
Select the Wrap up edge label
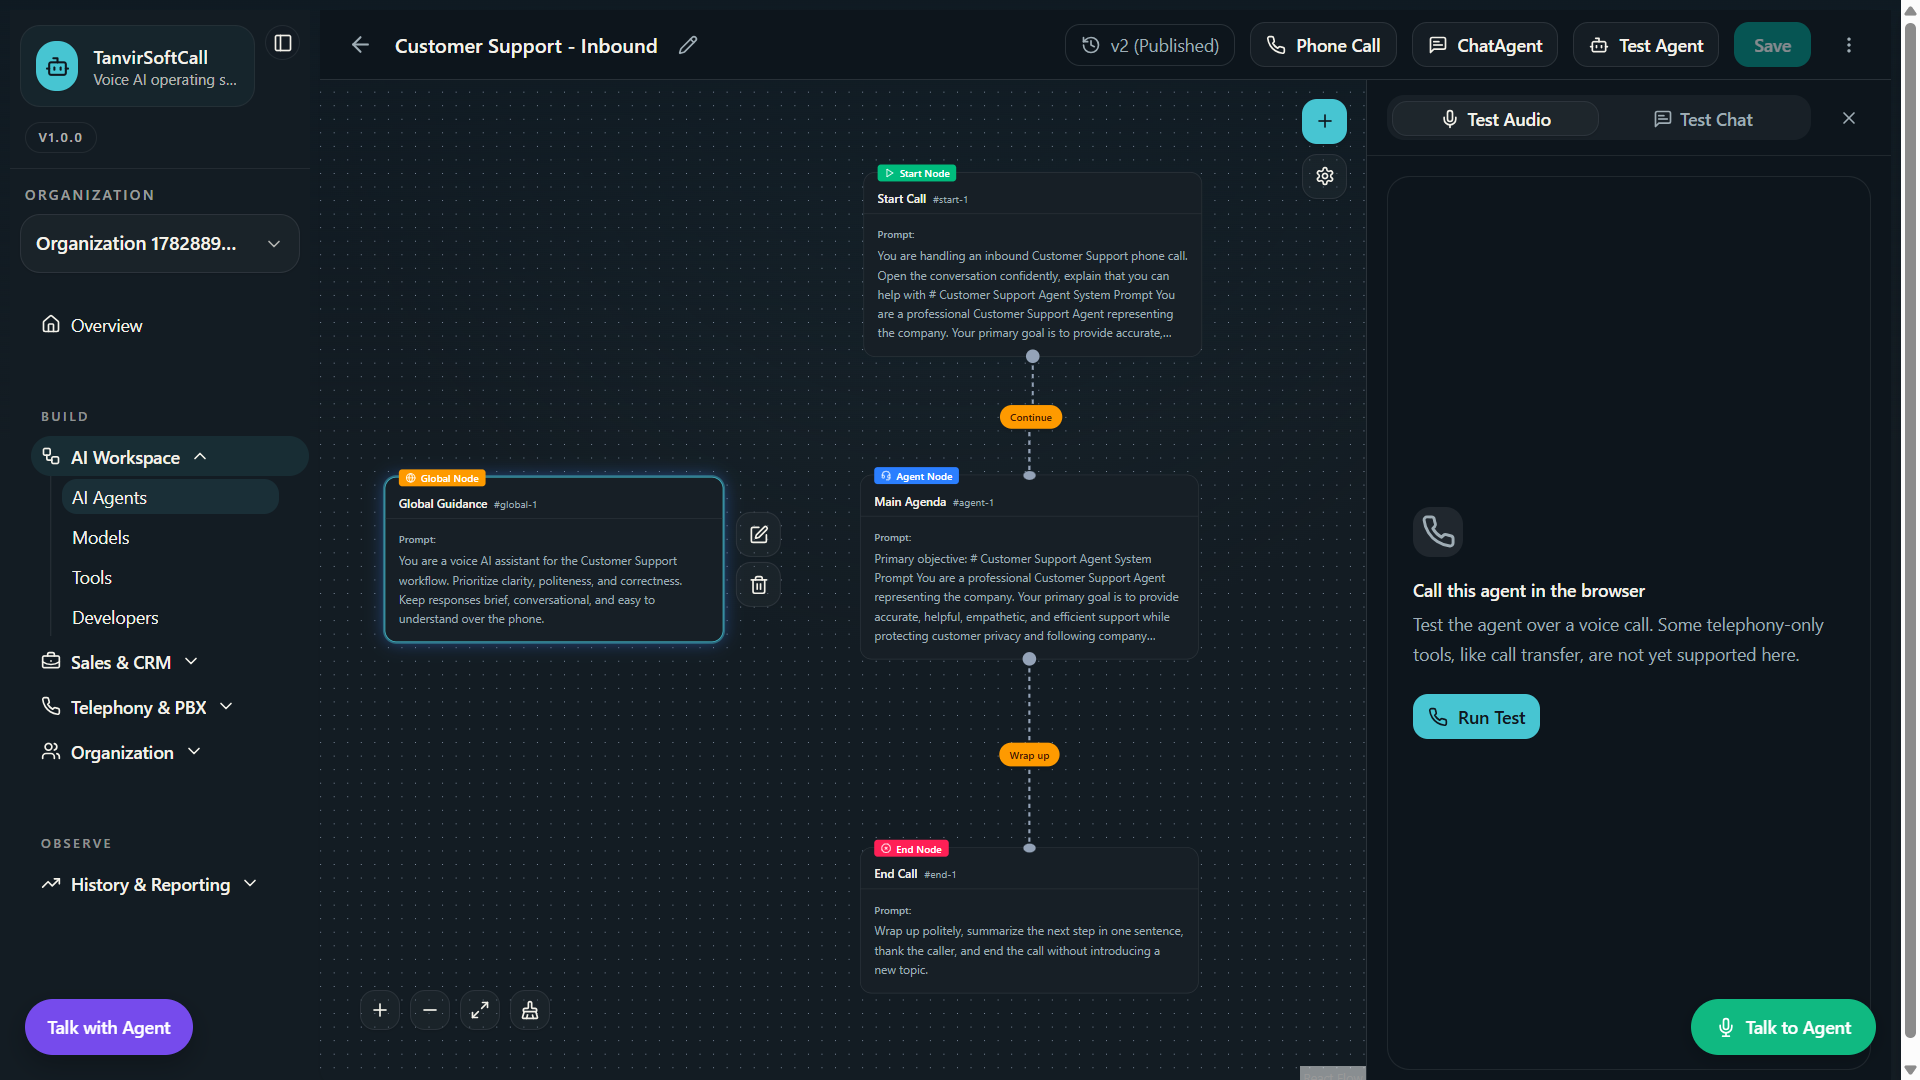point(1029,755)
